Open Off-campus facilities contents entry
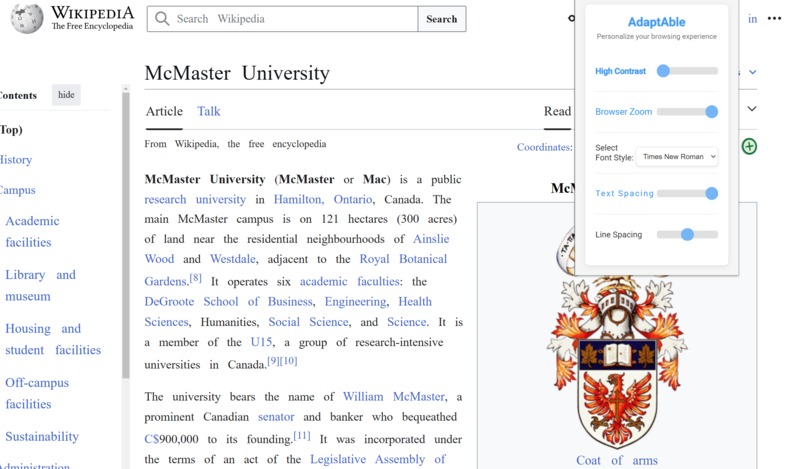Image resolution: width=806 pixels, height=469 pixels. 37,393
